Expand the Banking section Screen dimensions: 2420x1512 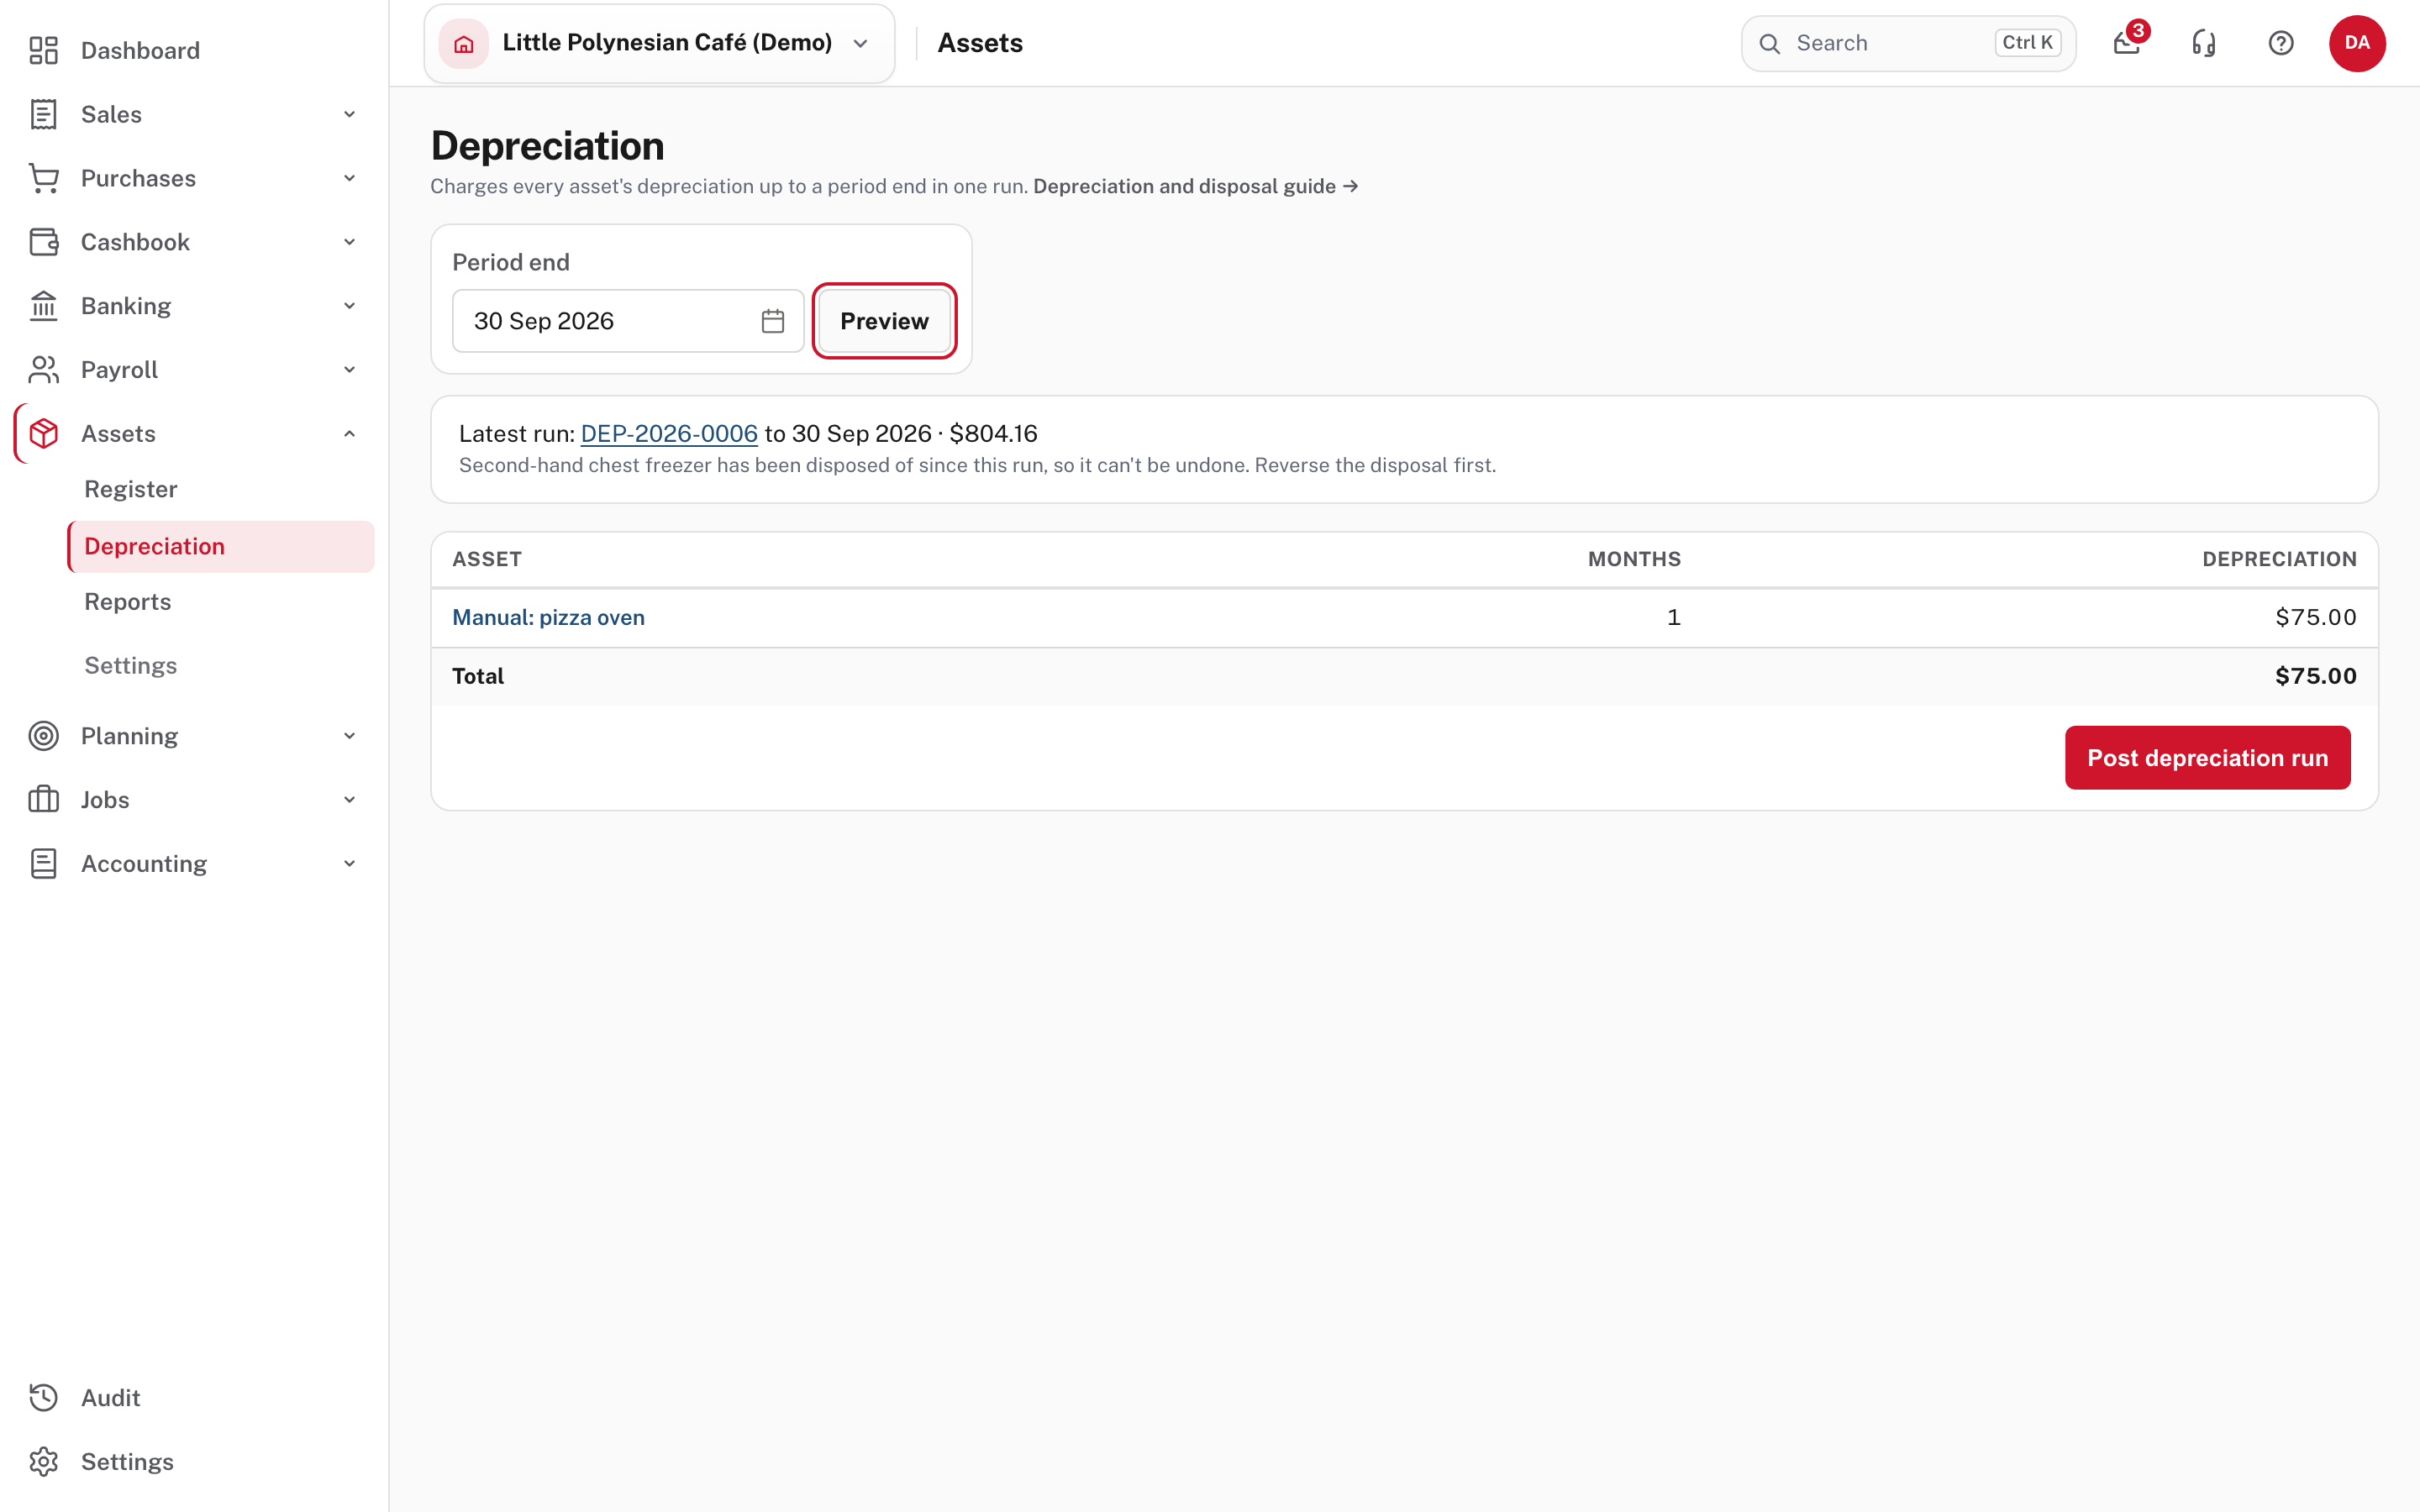tap(194, 306)
